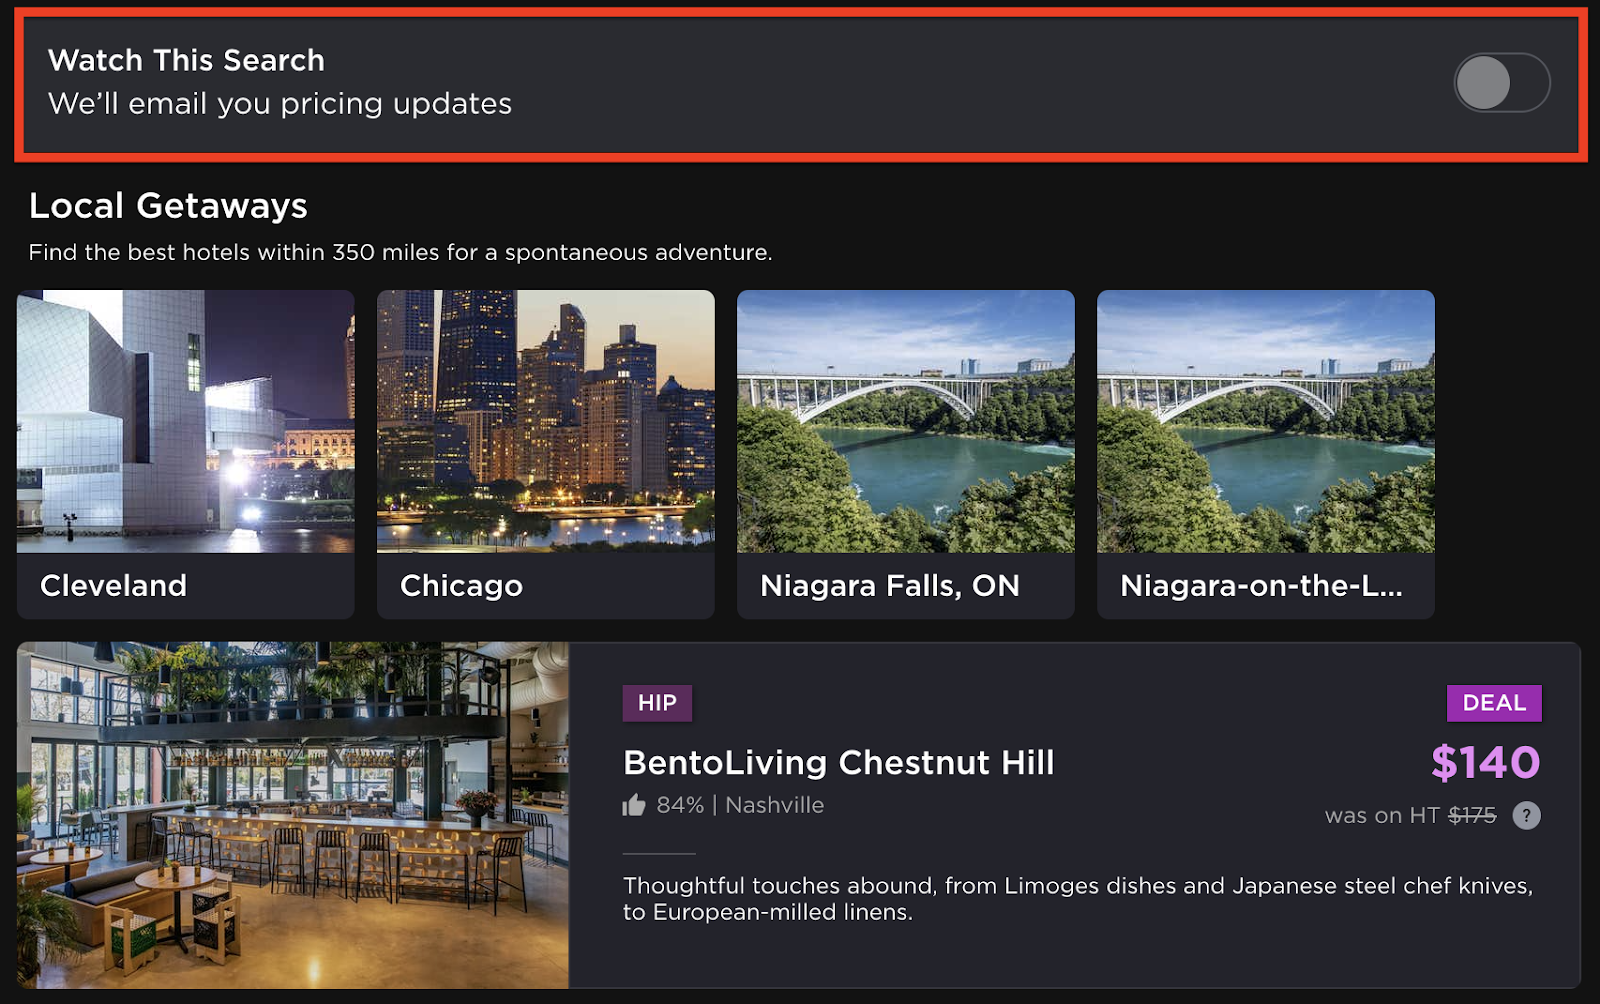Select the Niagara Falls, ON image

906,421
